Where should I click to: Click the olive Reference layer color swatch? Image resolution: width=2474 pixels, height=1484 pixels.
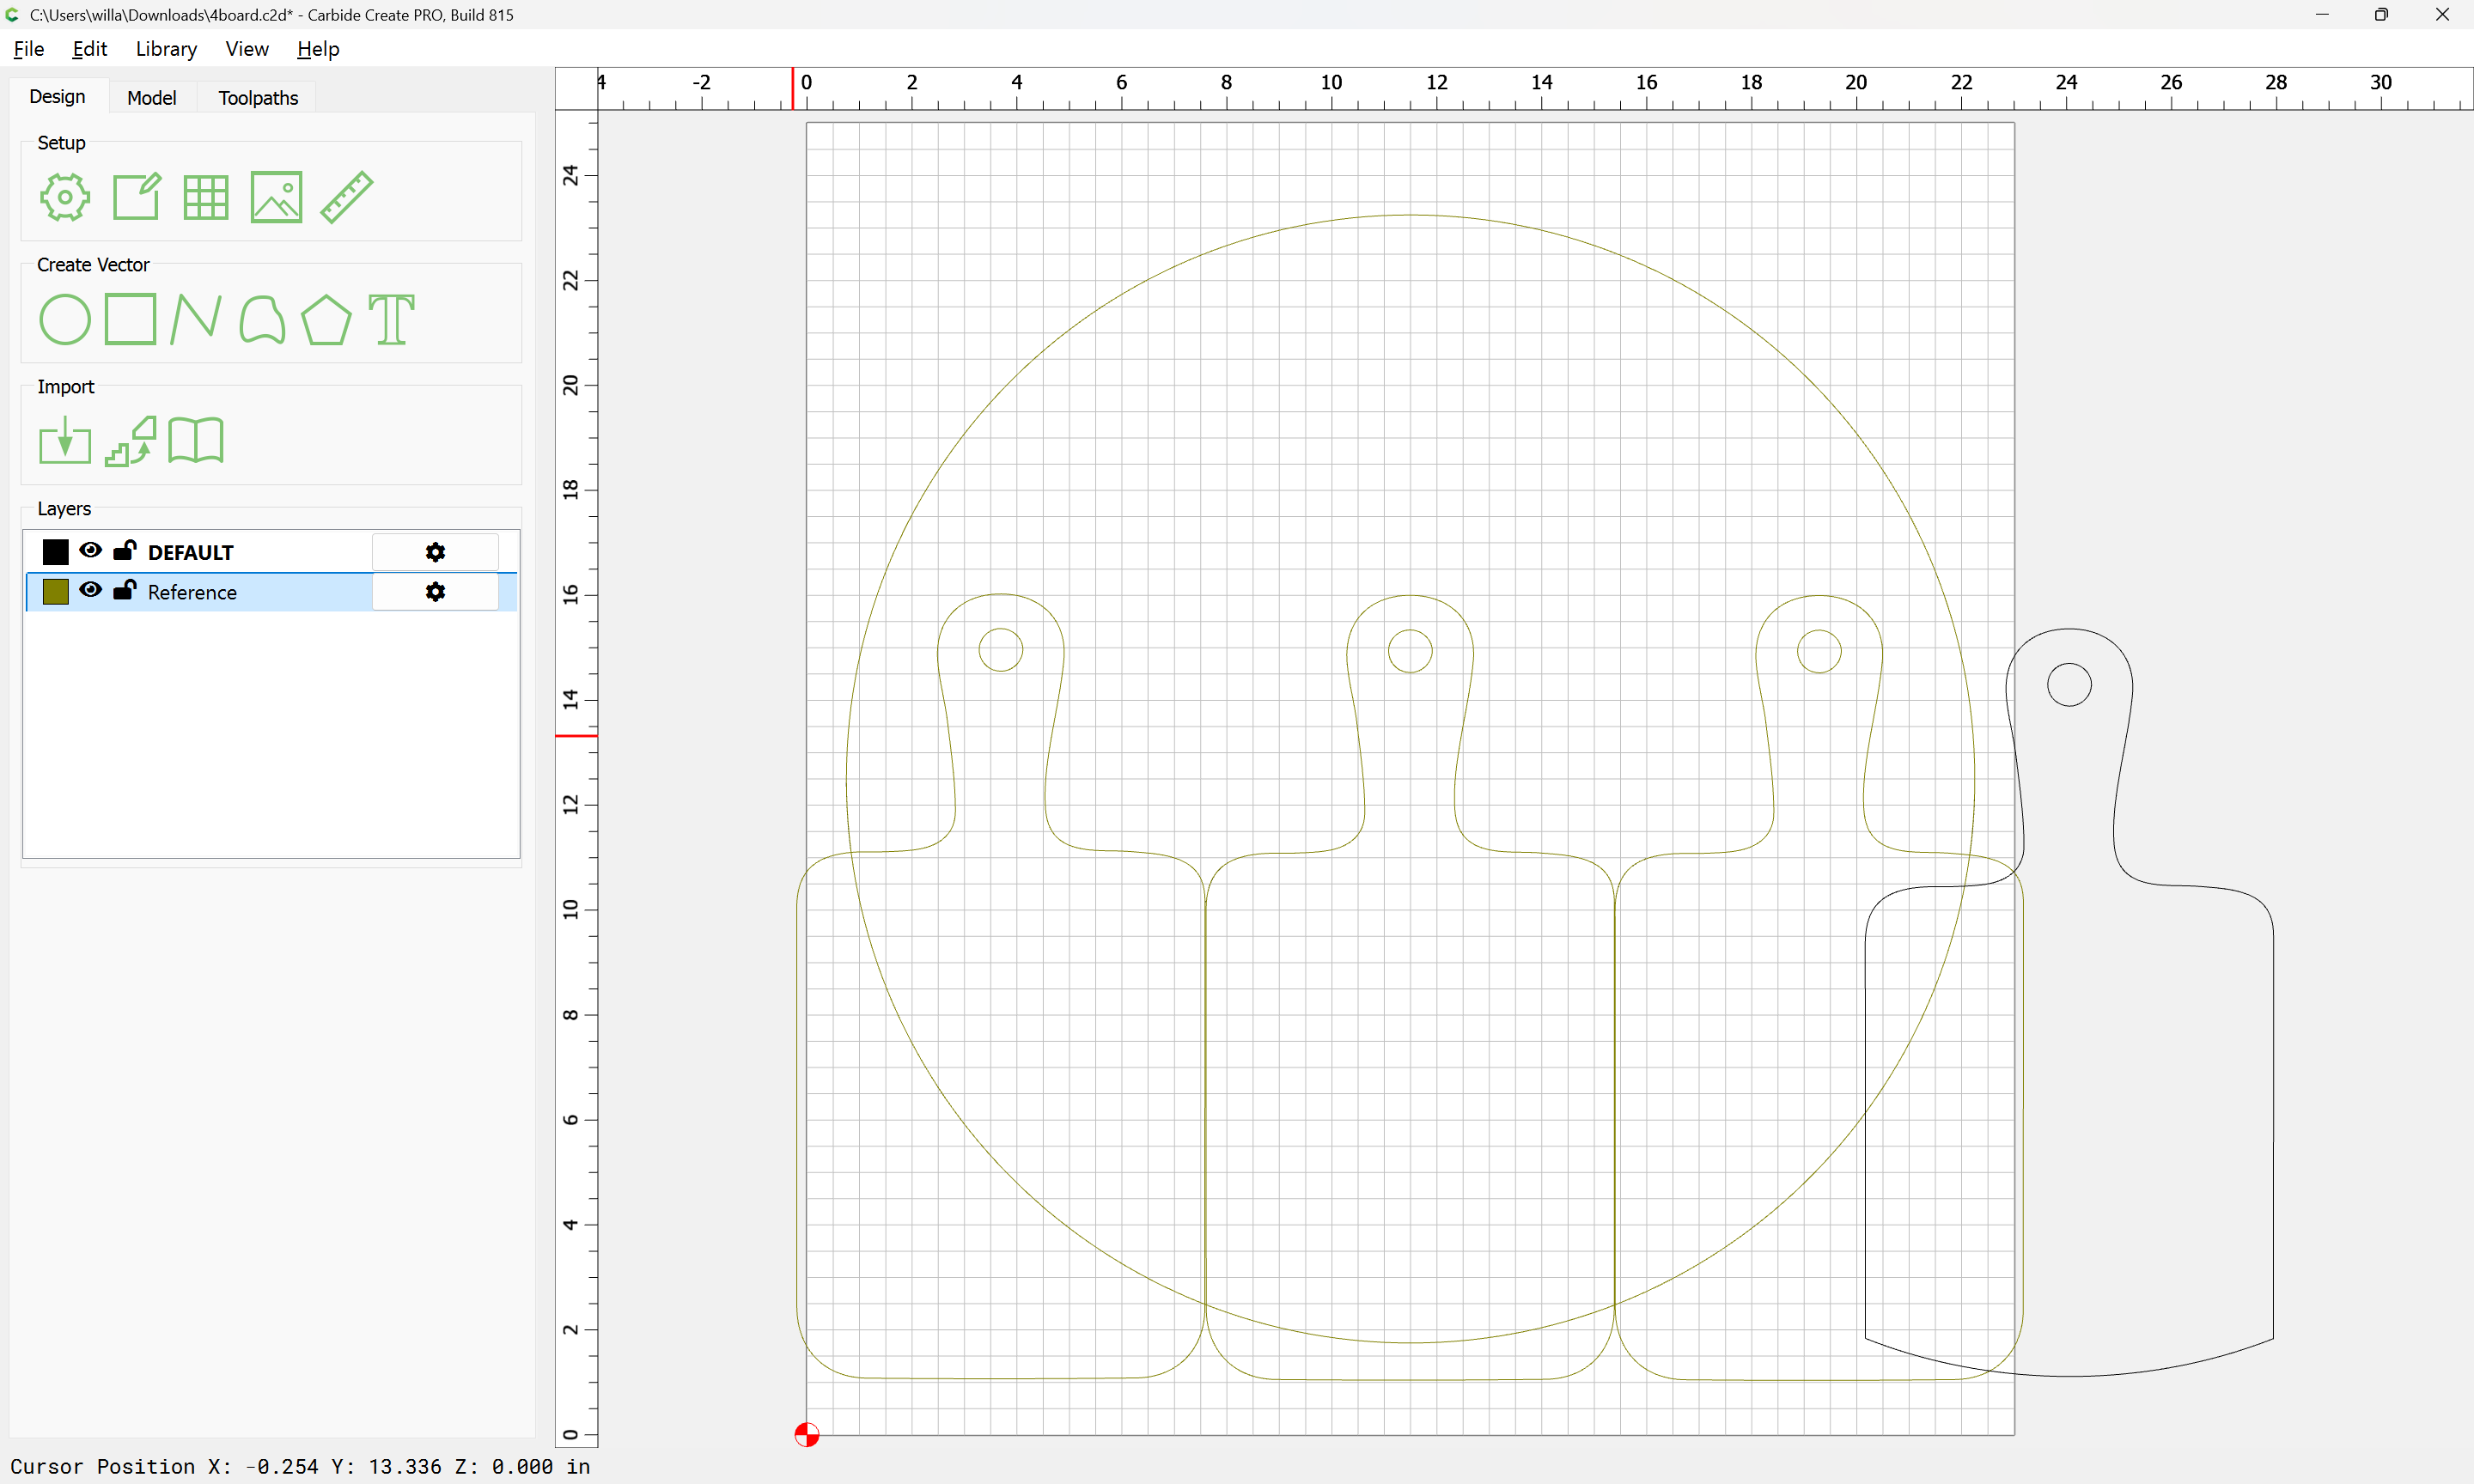56,592
